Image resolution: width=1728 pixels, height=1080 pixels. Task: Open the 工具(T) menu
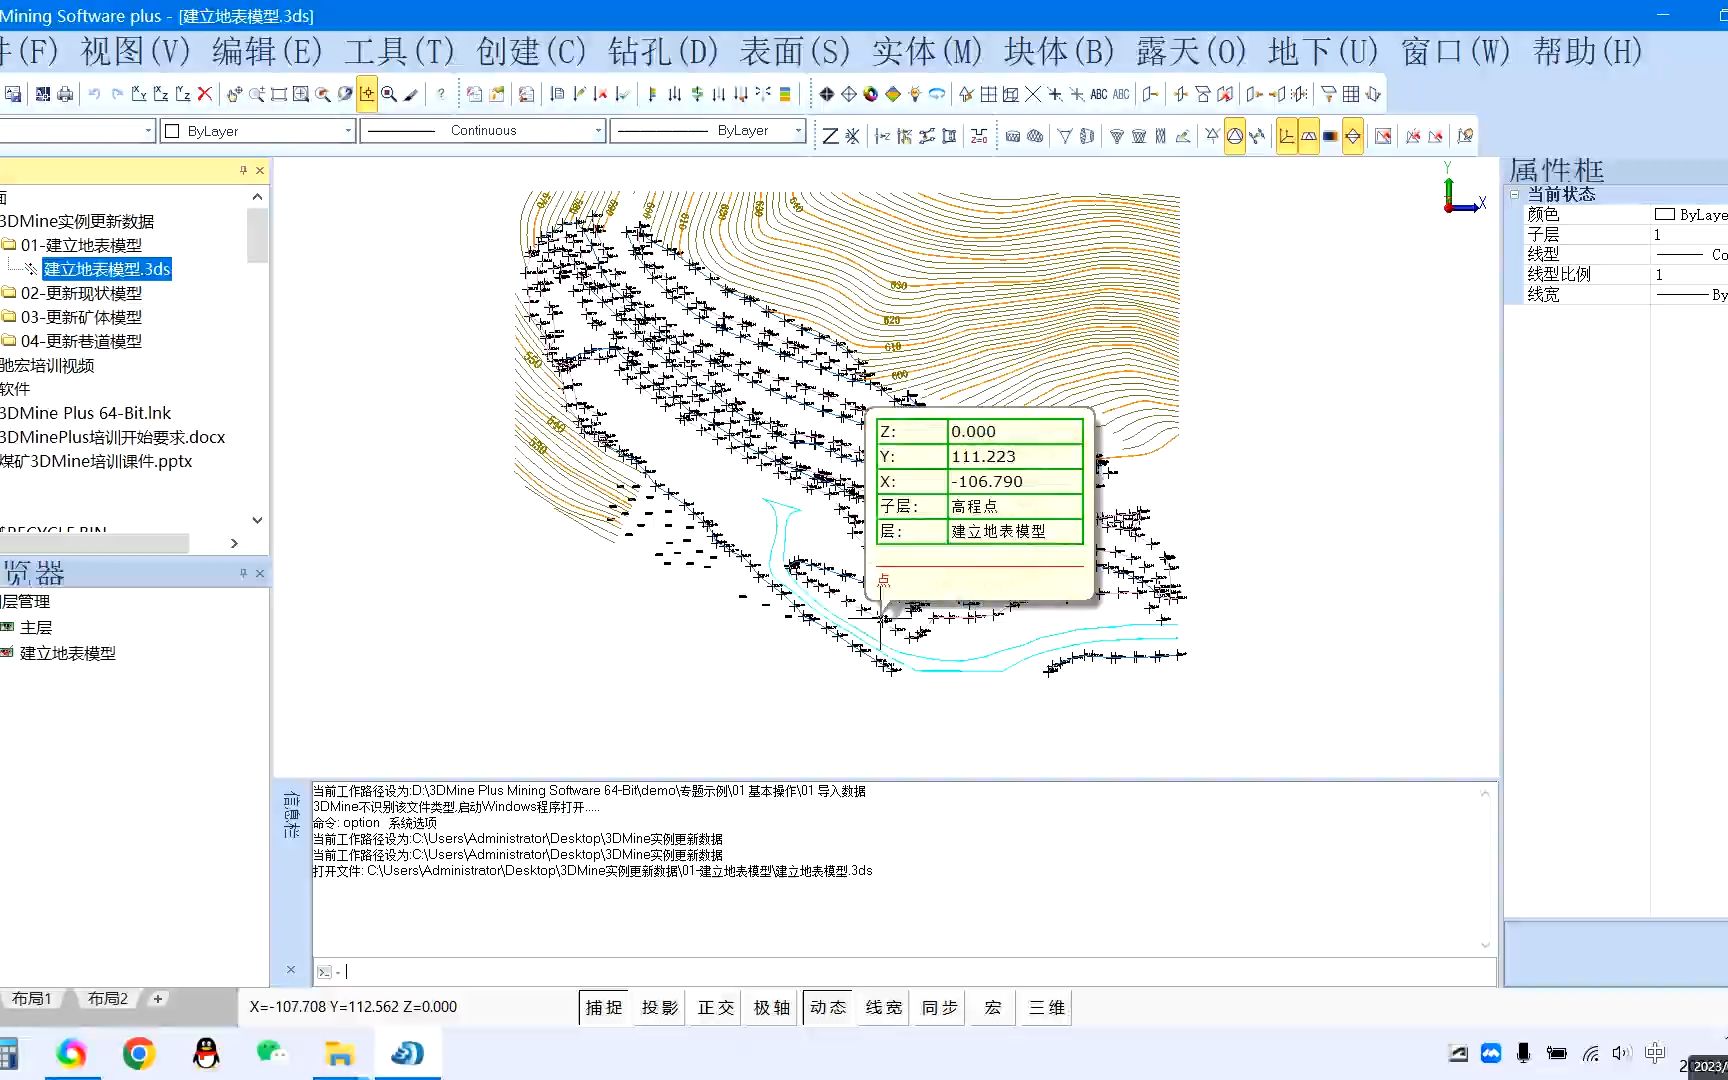coord(399,52)
